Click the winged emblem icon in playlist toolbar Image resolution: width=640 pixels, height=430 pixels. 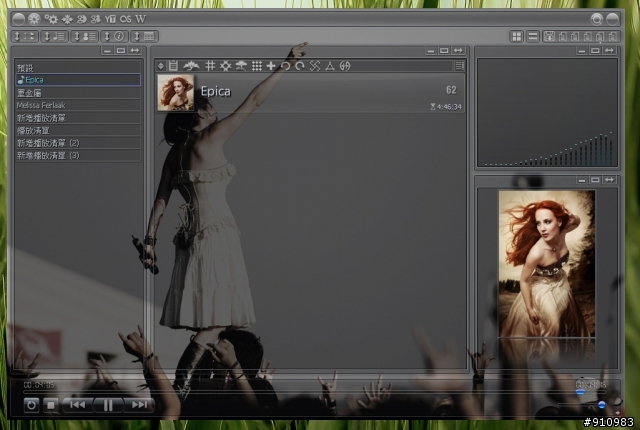click(x=191, y=66)
